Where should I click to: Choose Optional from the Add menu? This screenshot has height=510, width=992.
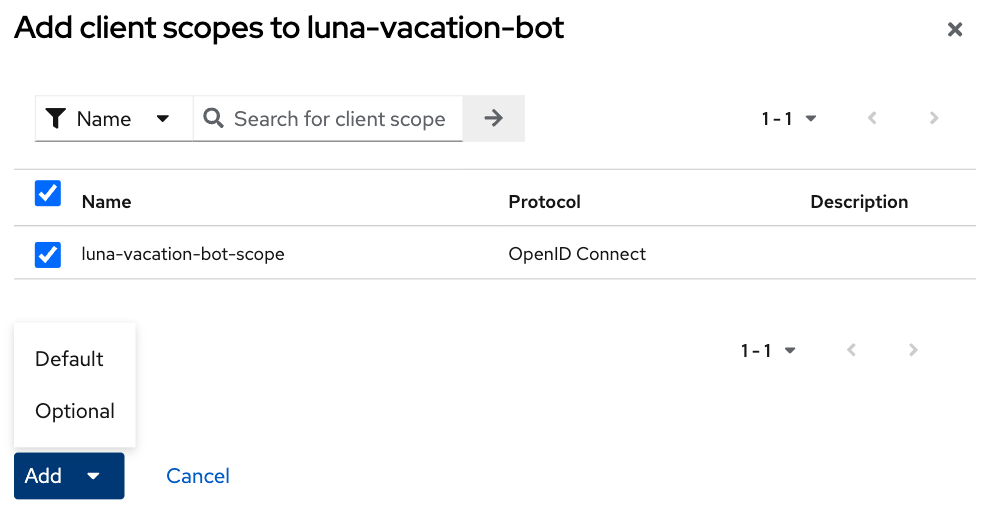click(75, 411)
